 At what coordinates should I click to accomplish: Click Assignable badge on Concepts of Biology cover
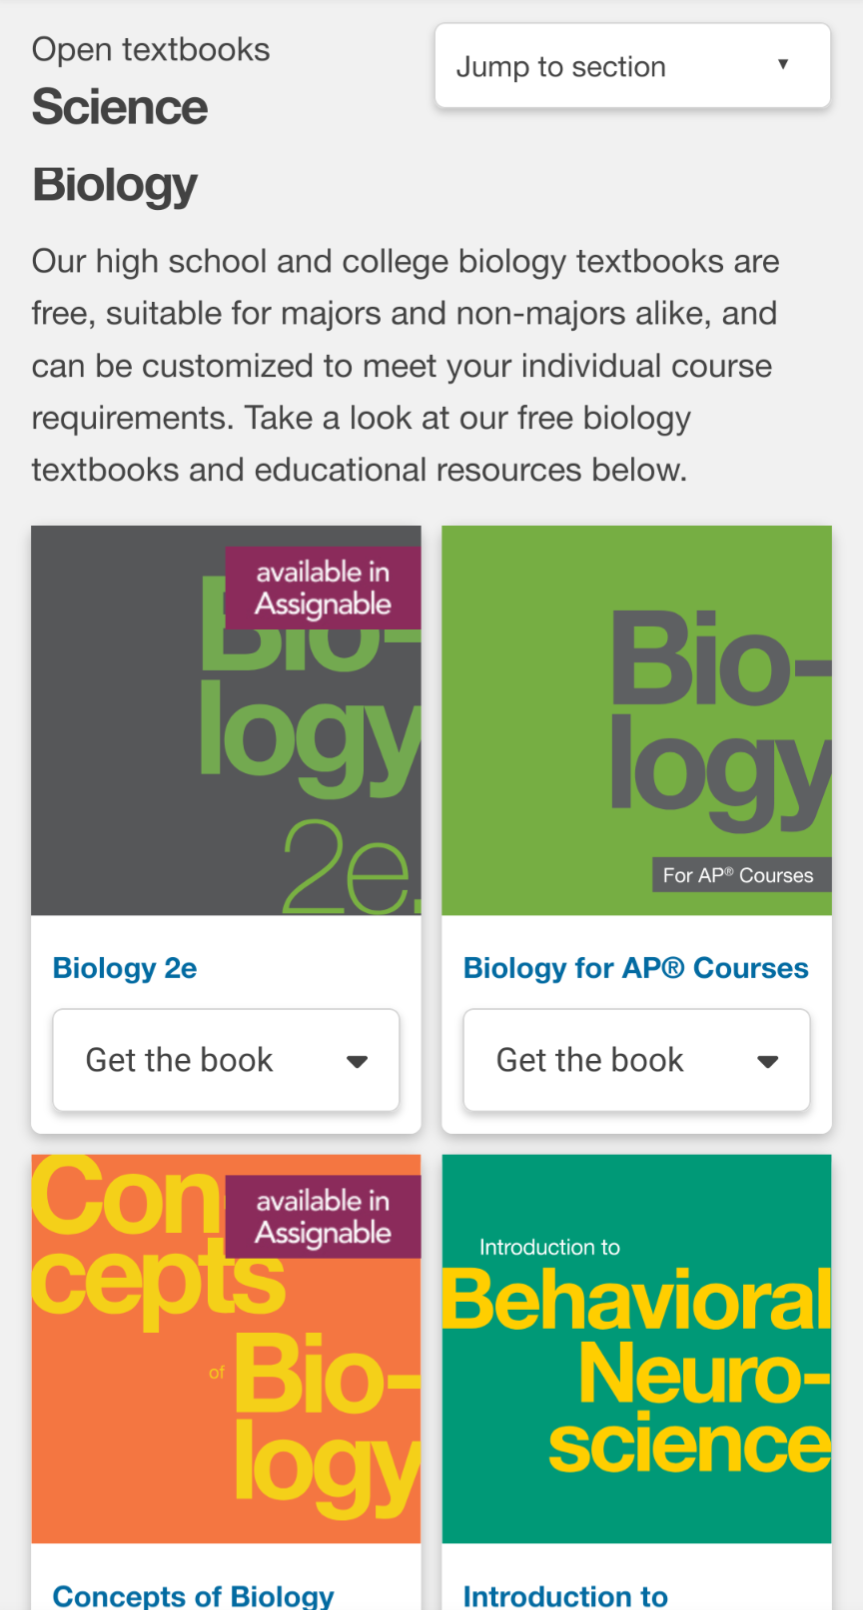click(323, 1217)
